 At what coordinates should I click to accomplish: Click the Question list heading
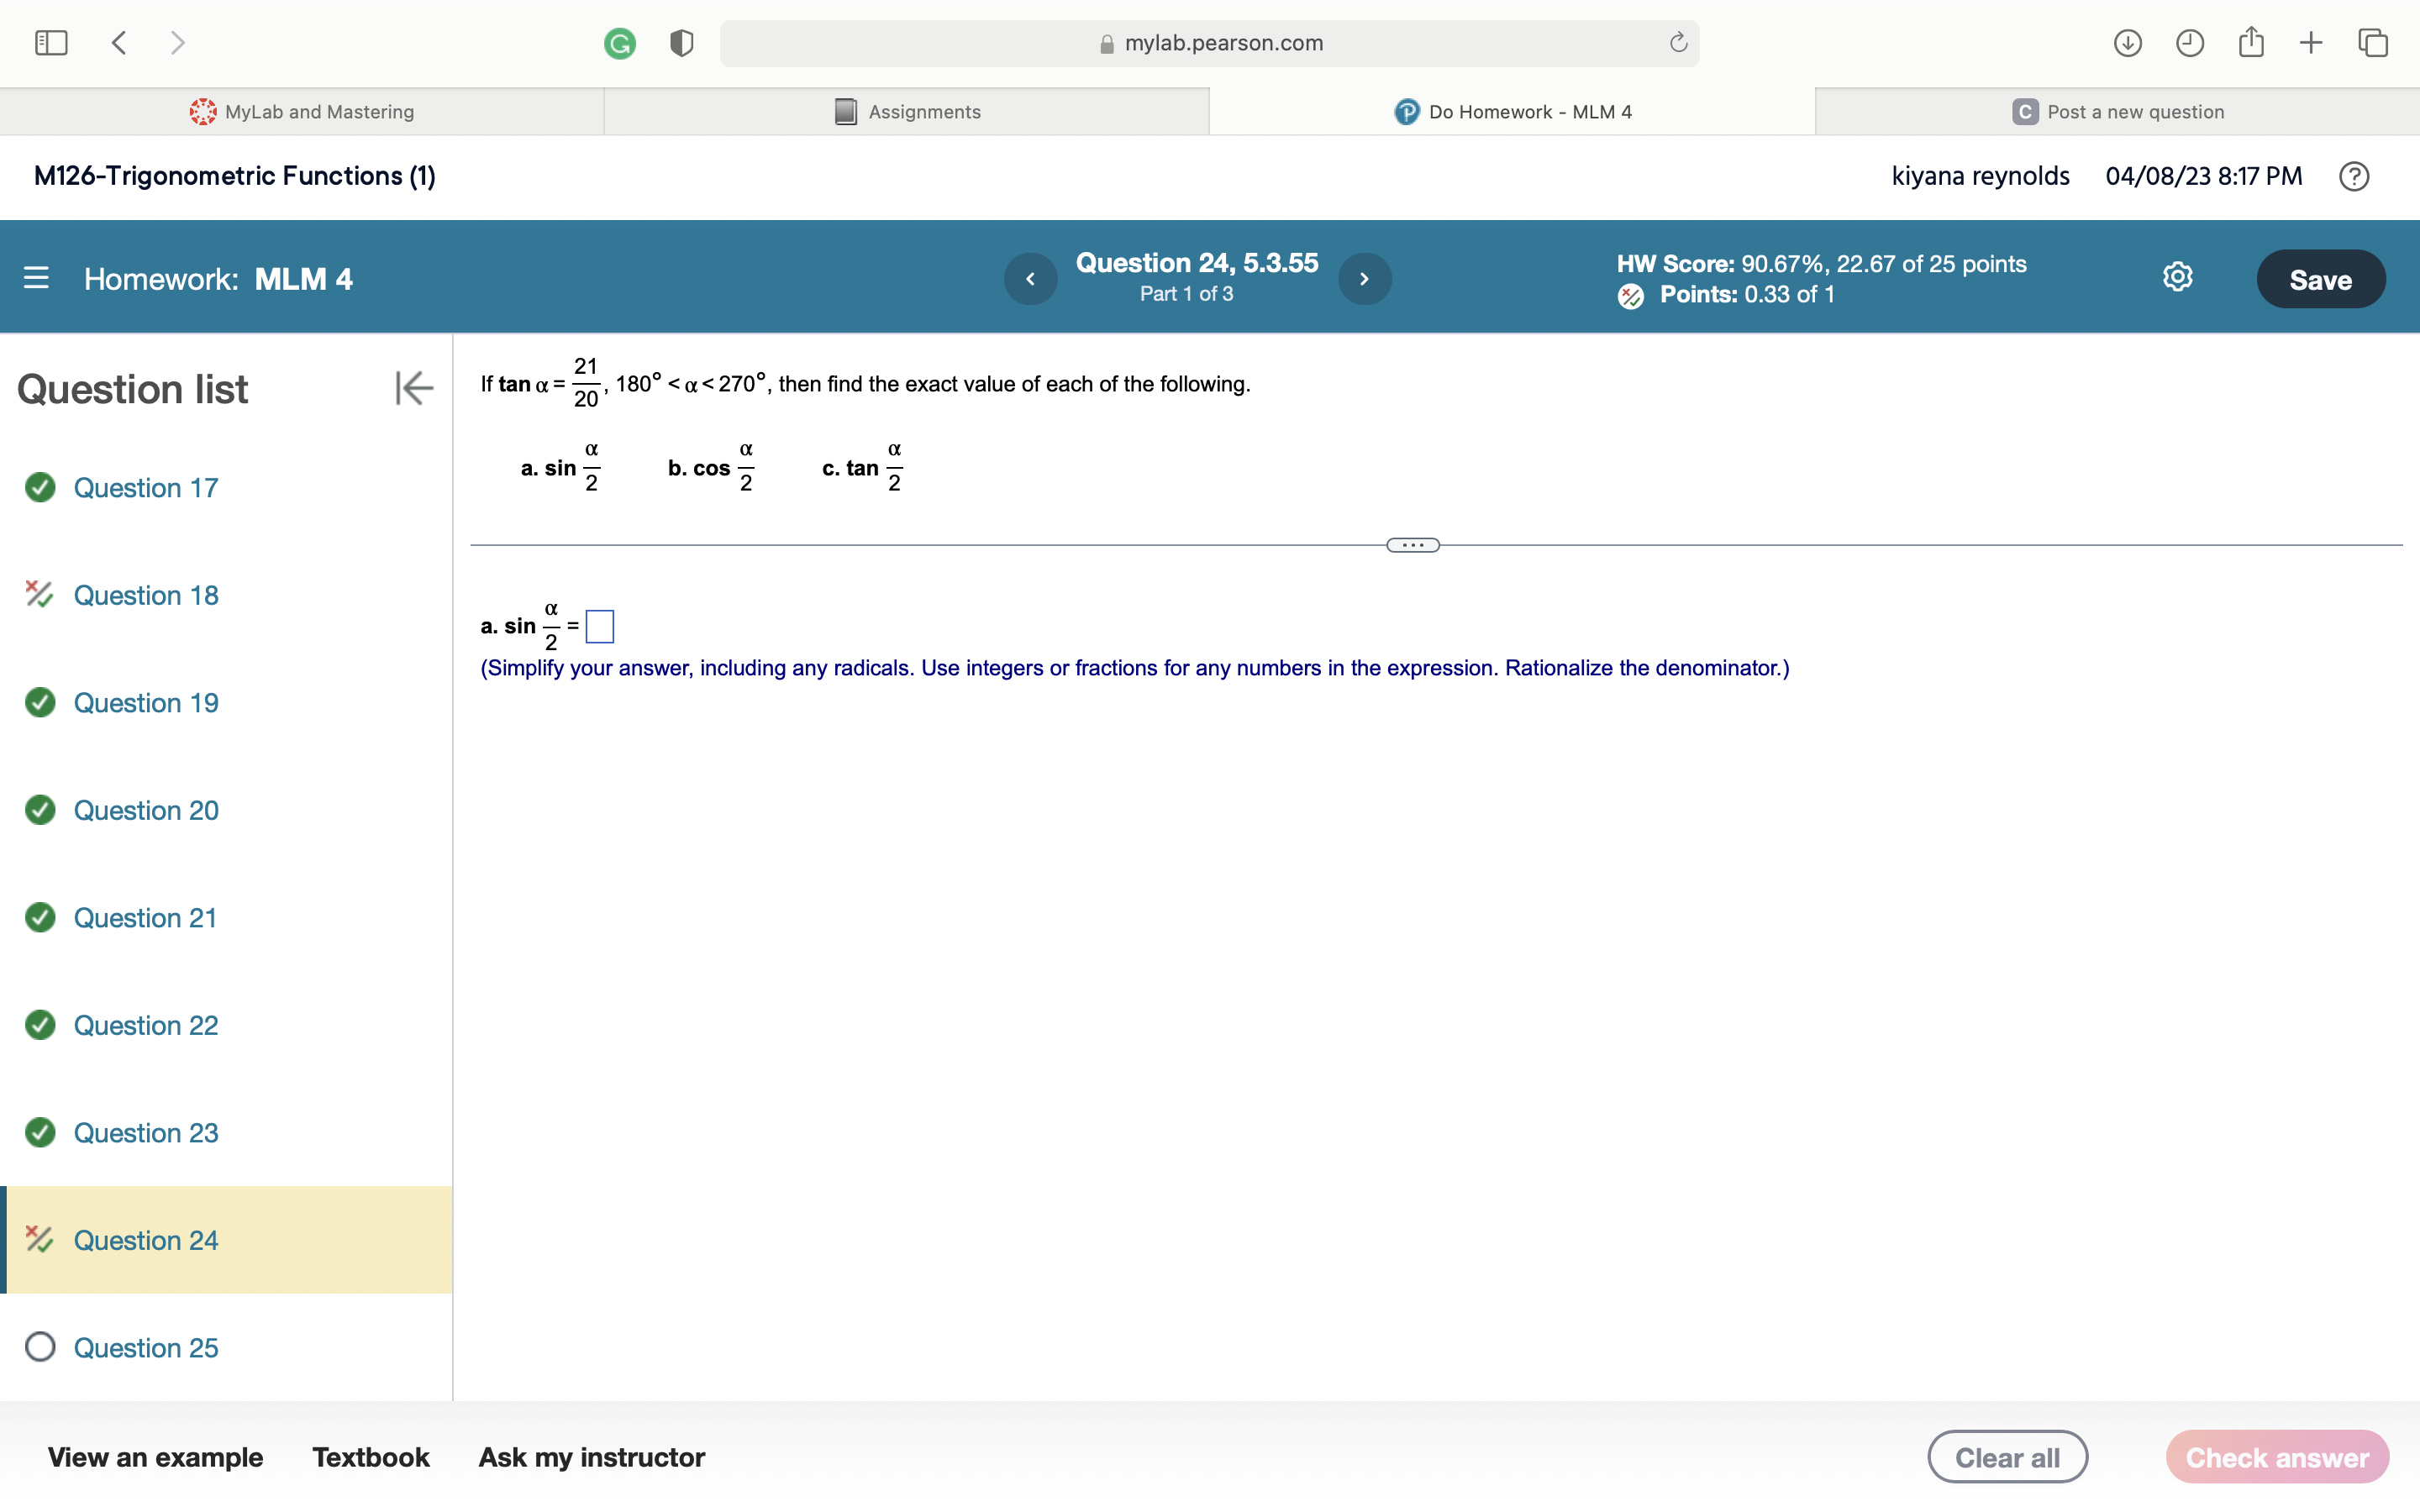pyautogui.click(x=133, y=389)
